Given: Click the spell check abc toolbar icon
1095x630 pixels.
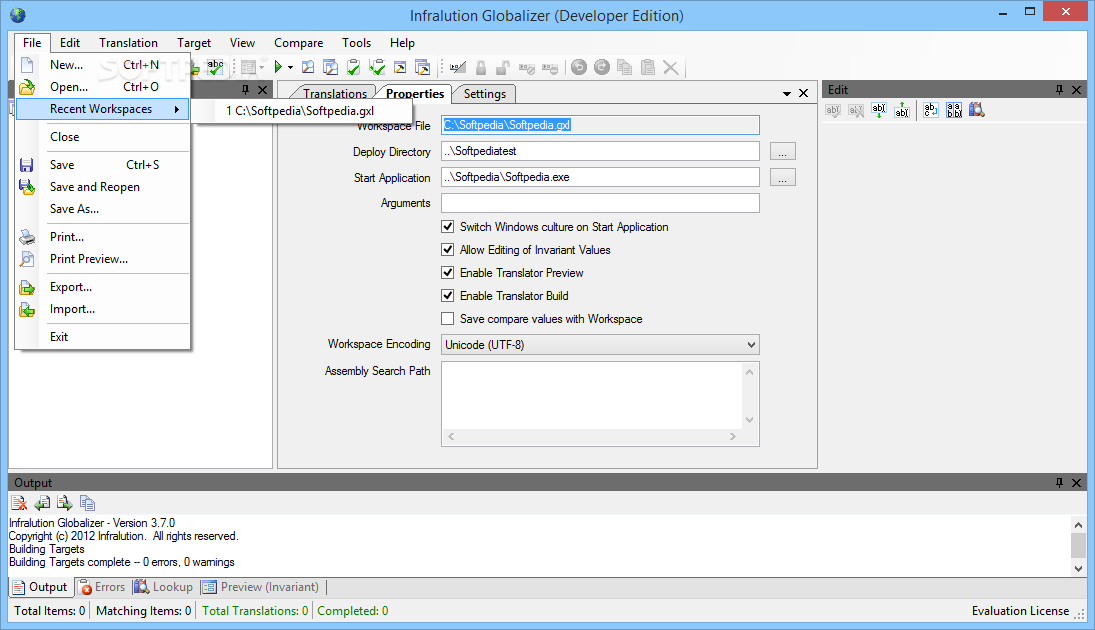Looking at the screenshot, I should (x=216, y=67).
